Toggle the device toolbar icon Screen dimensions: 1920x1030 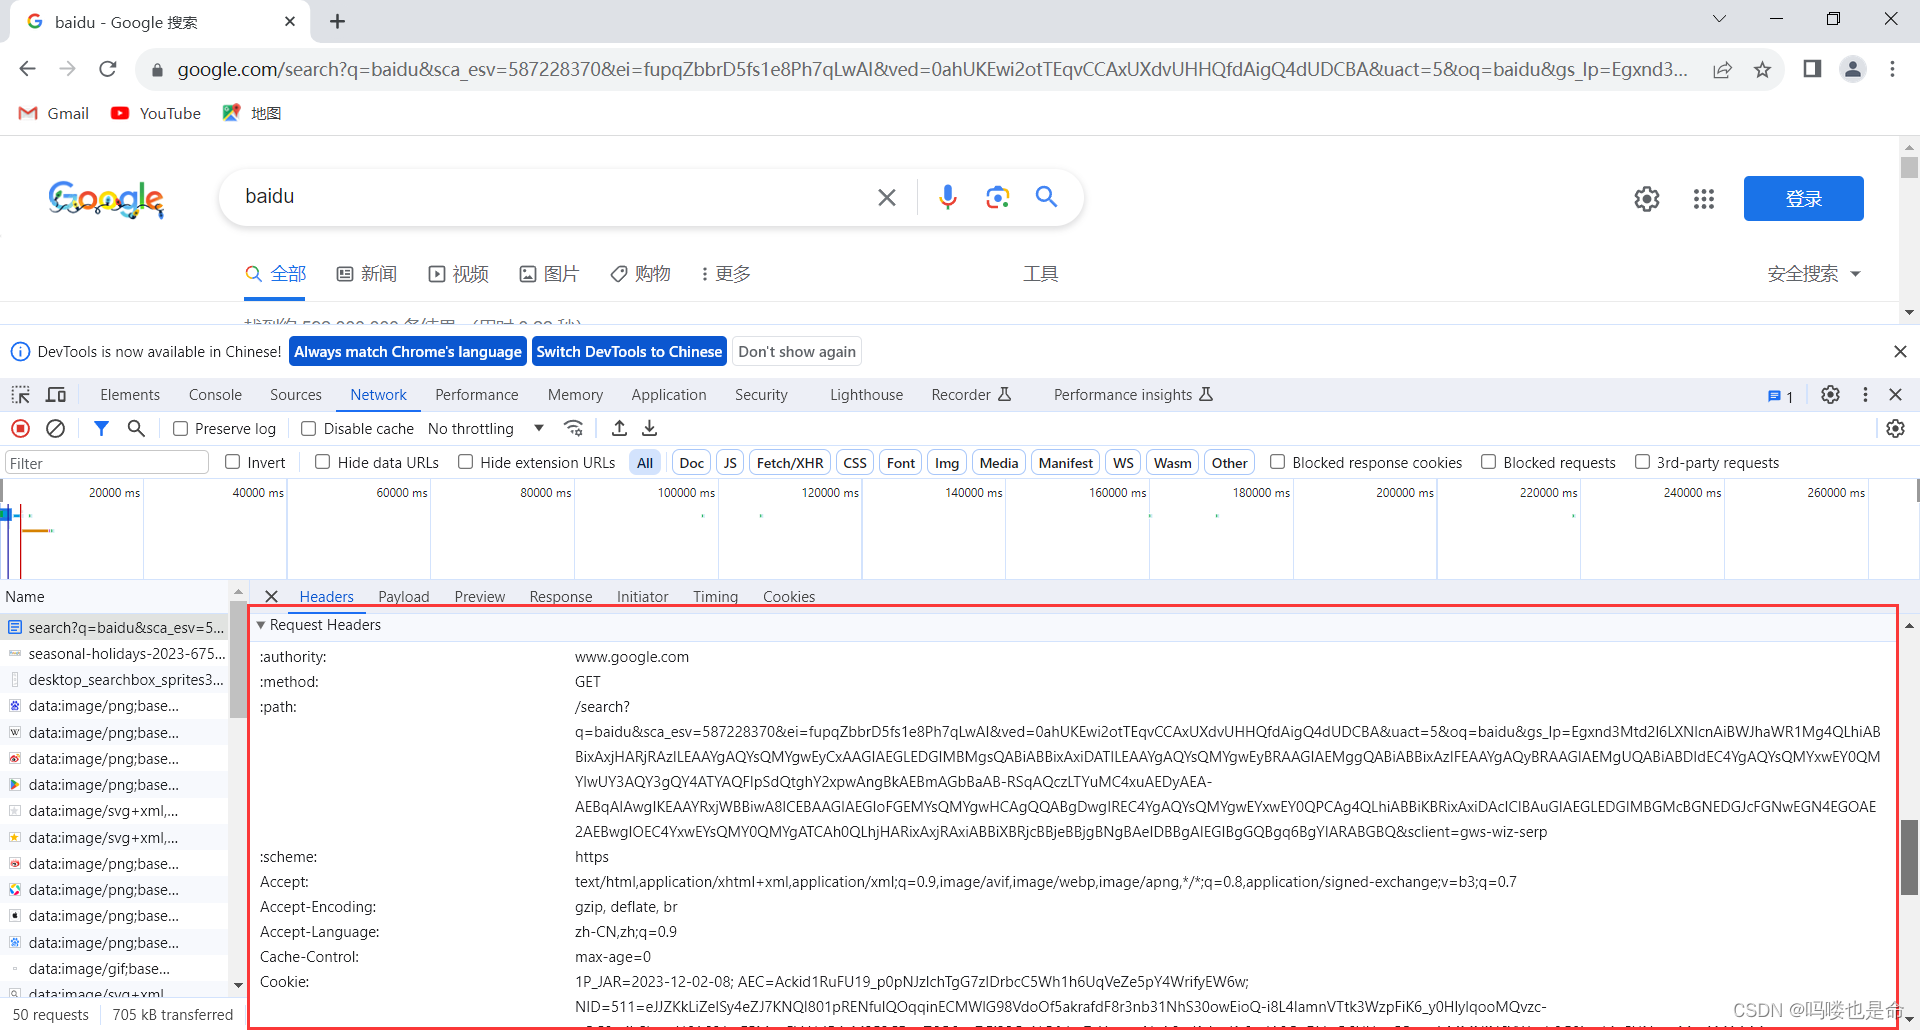click(56, 395)
